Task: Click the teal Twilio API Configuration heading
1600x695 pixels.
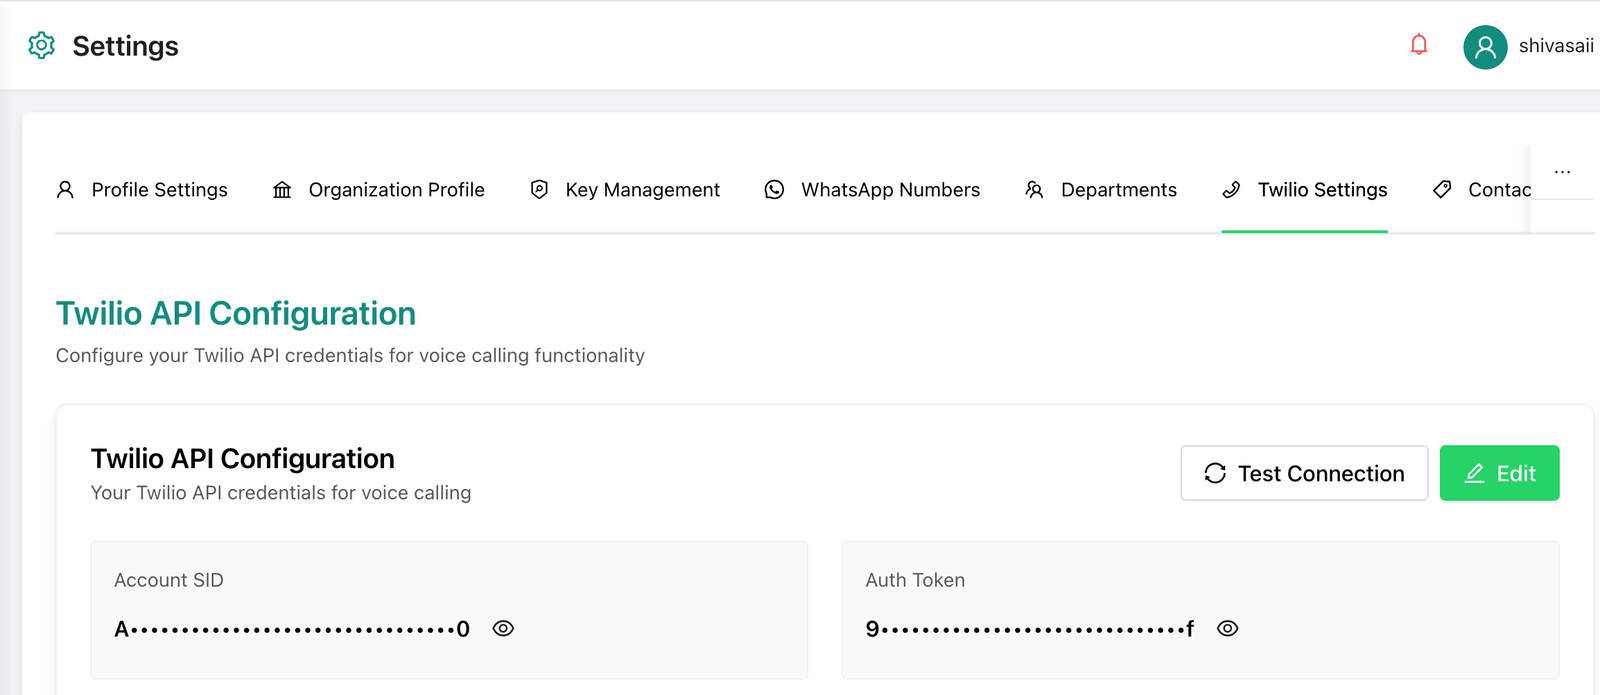Action: [236, 313]
